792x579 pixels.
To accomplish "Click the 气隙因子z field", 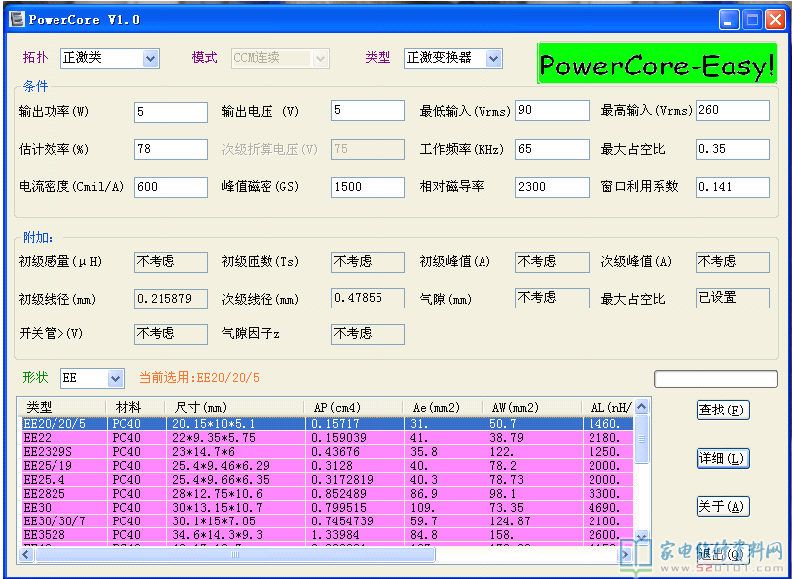I will [368, 334].
